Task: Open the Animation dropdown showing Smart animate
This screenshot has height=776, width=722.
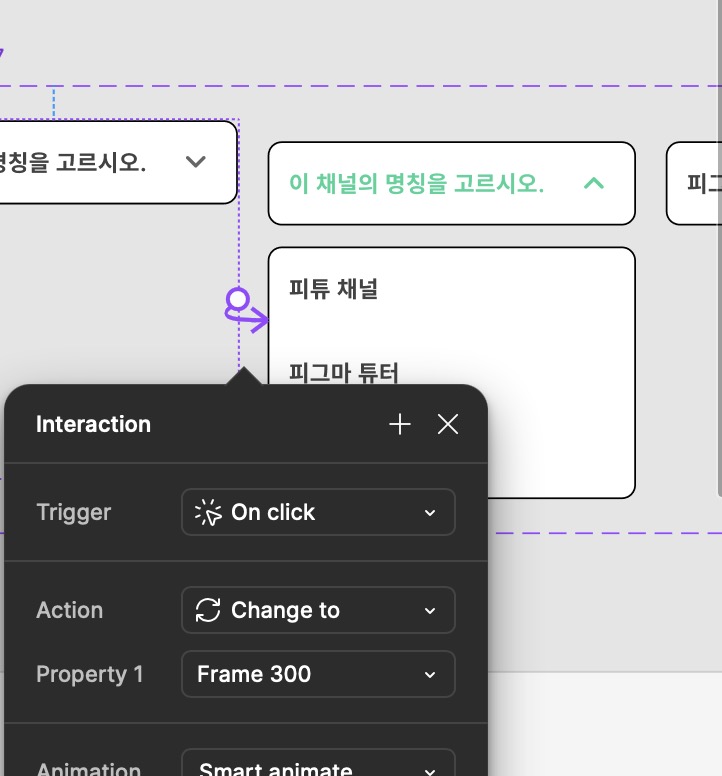Action: point(318,765)
